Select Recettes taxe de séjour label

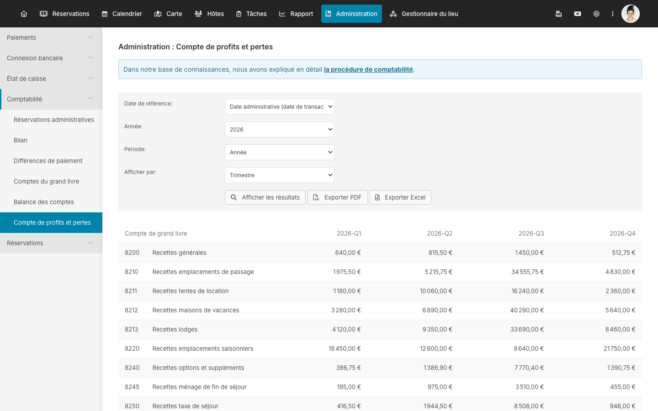(185, 406)
